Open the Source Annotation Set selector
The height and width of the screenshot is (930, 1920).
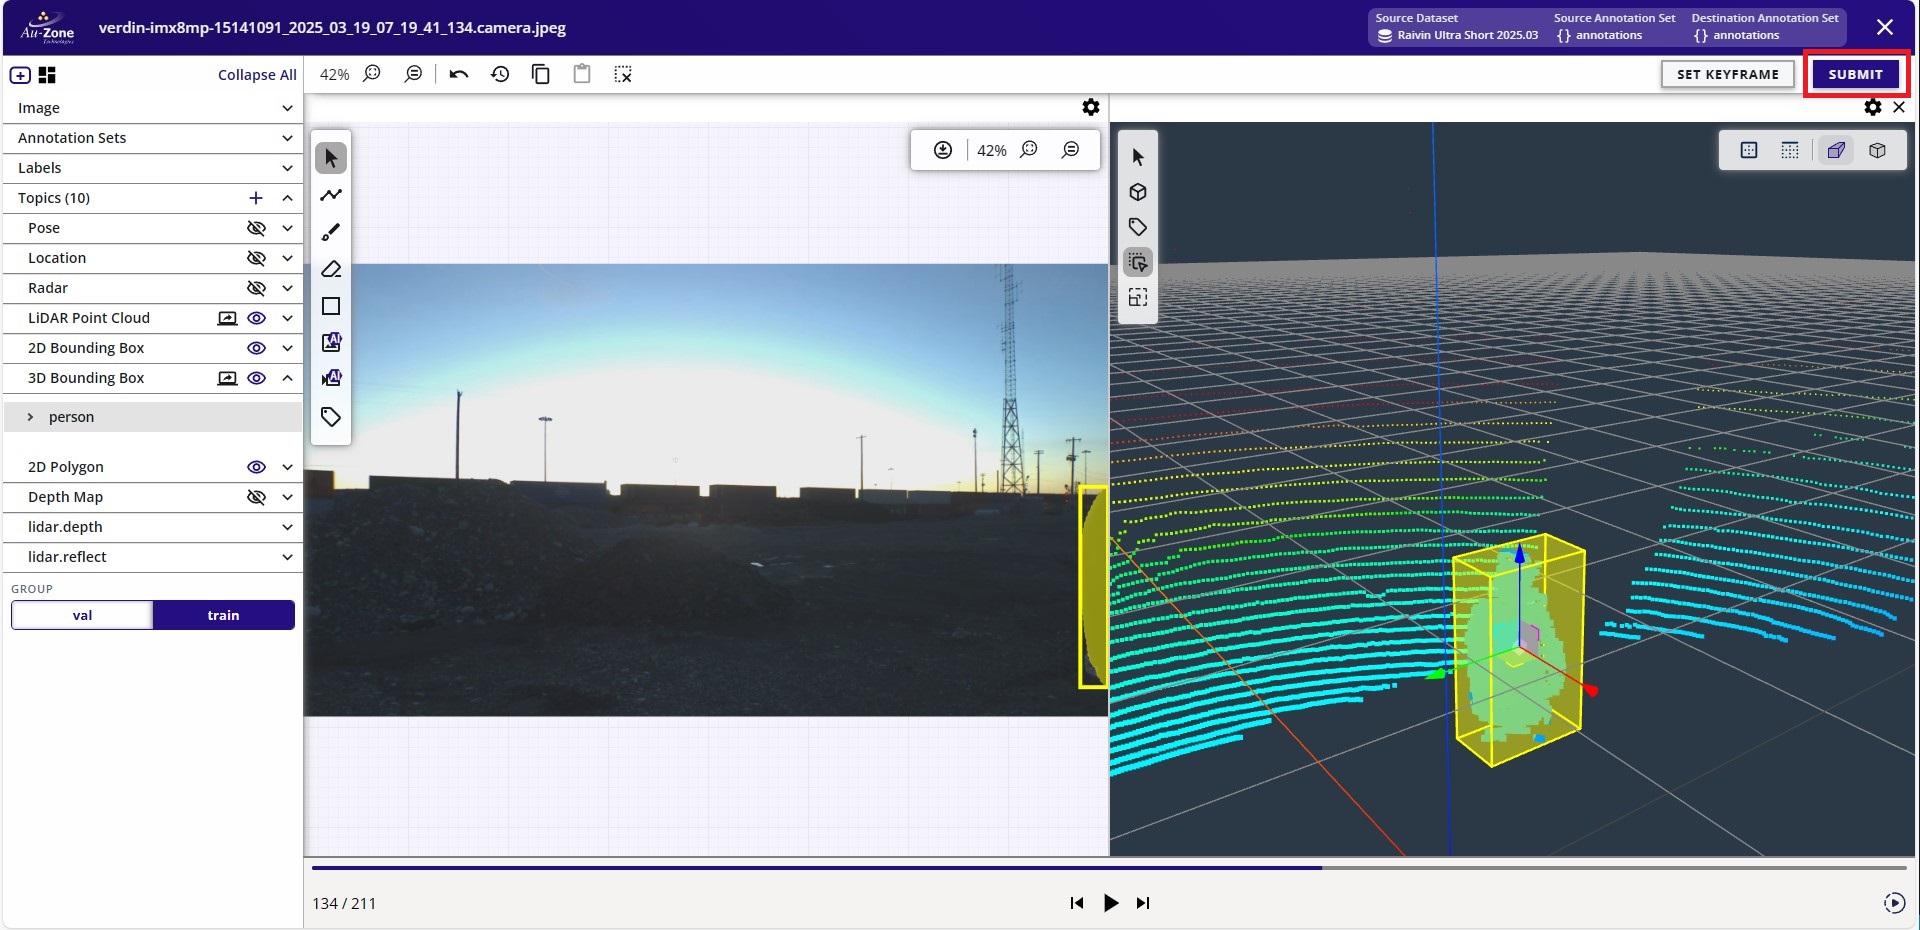[x=1614, y=27]
